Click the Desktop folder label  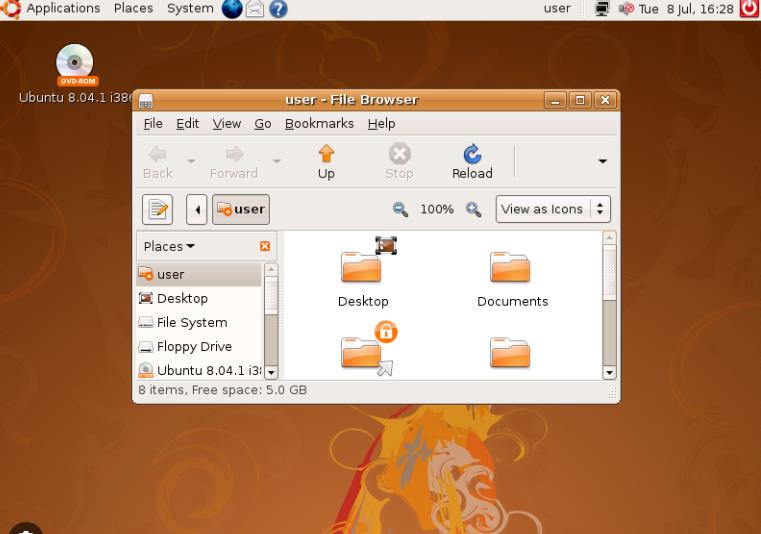point(363,301)
